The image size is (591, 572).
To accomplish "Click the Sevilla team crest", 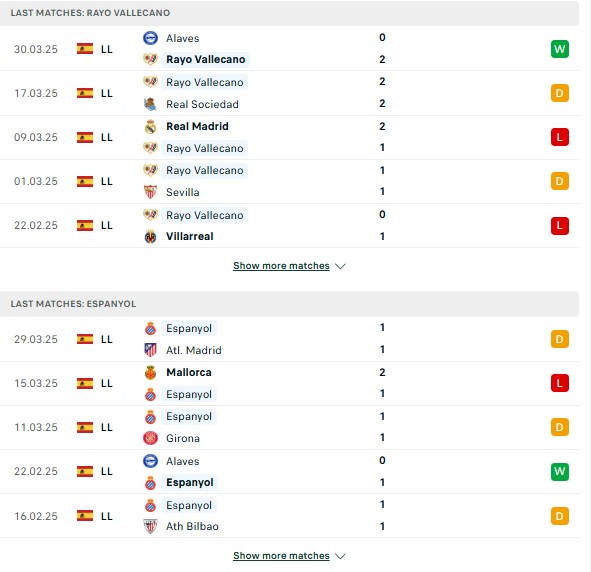I will [x=150, y=192].
